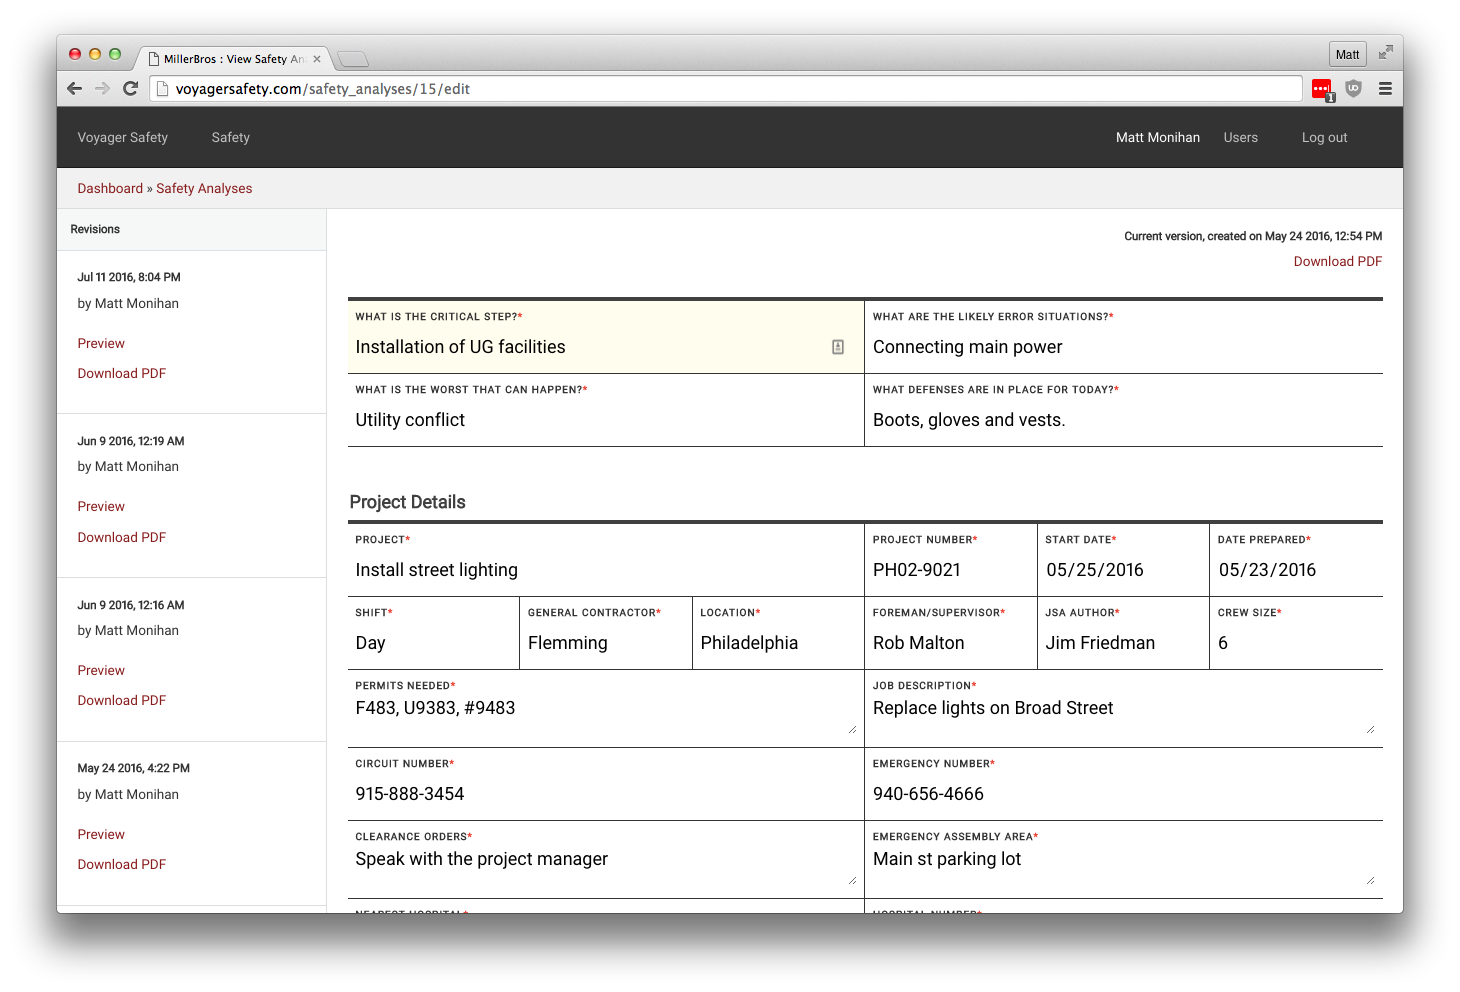The image size is (1460, 992).
Task: Click the address bar URL
Action: pyautogui.click(x=725, y=89)
